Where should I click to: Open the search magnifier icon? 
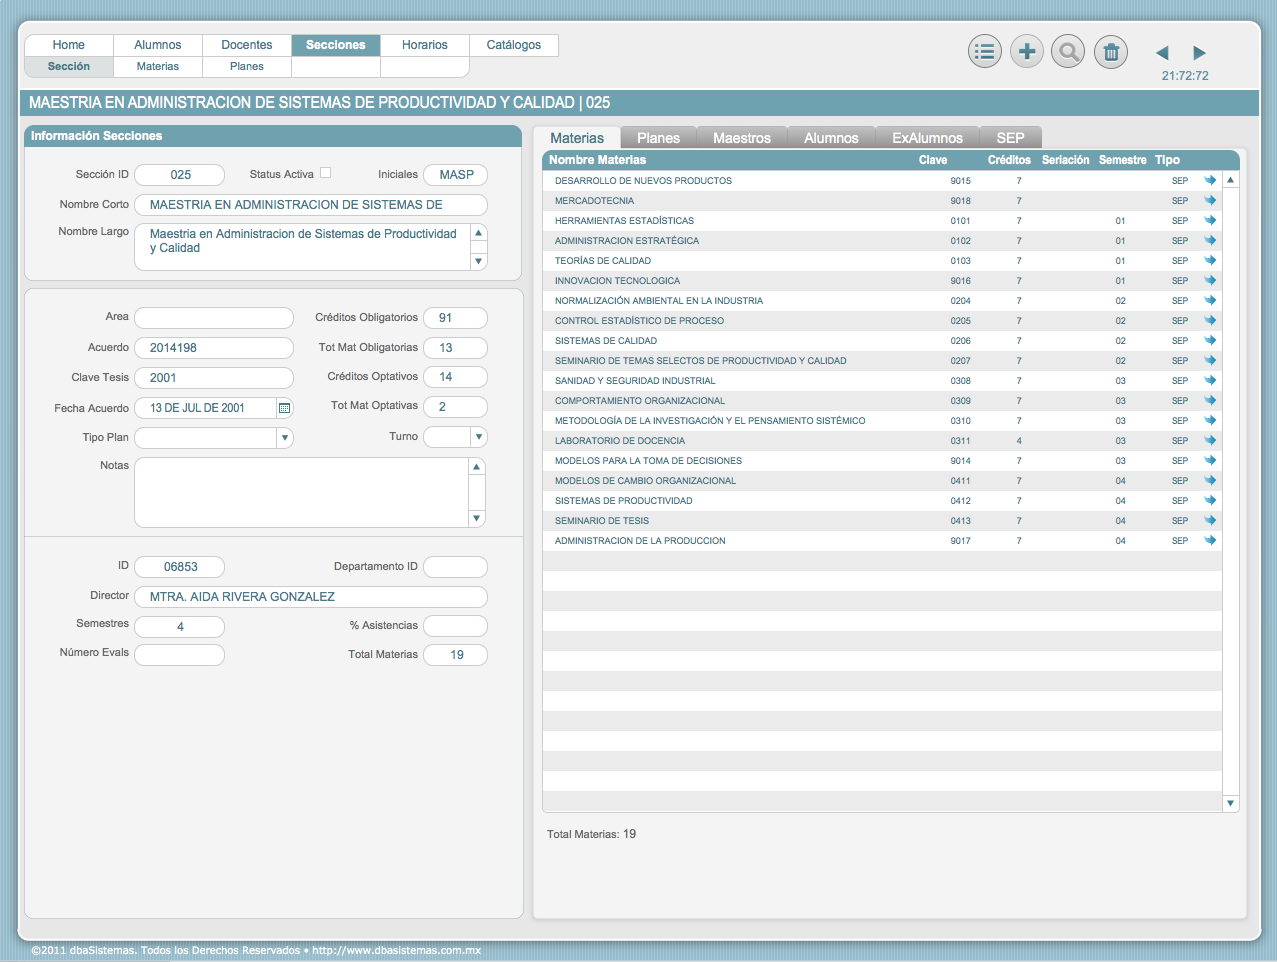point(1069,52)
